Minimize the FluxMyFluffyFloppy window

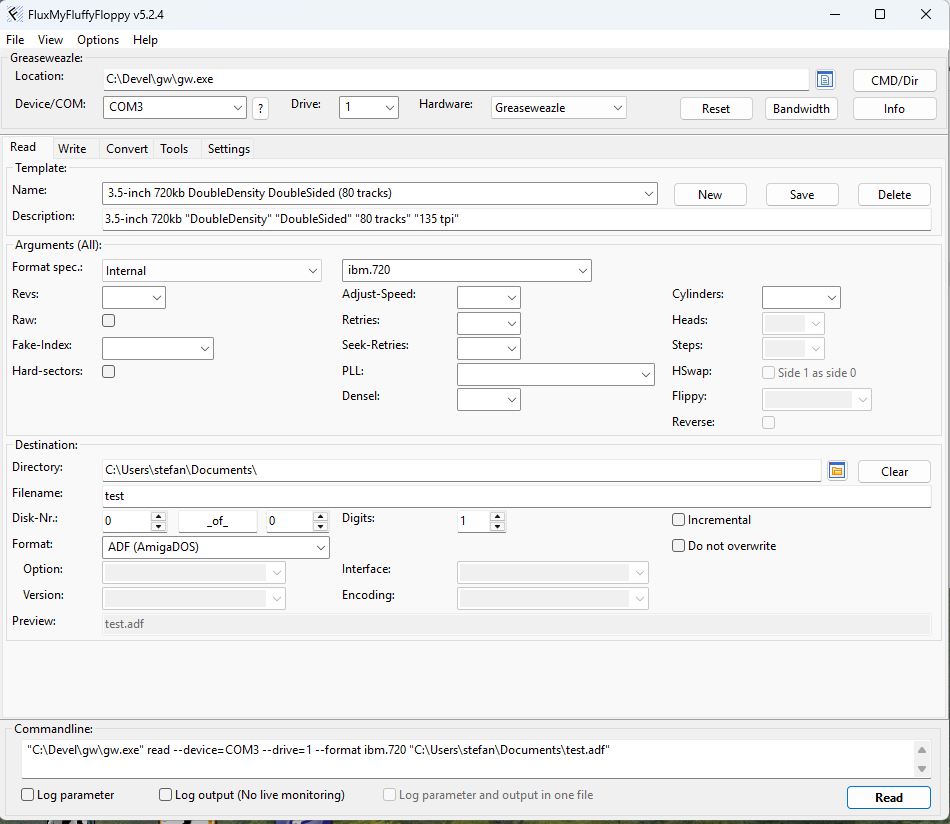pos(835,15)
